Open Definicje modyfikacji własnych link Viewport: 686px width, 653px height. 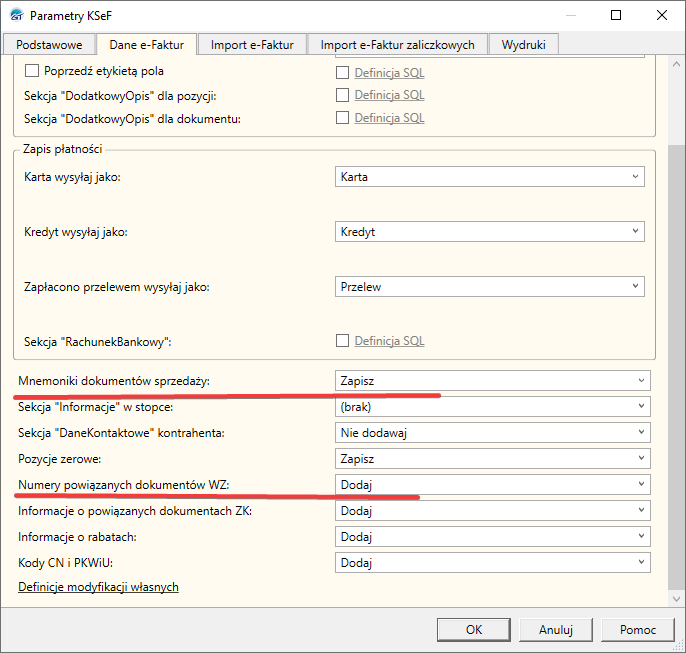98,587
